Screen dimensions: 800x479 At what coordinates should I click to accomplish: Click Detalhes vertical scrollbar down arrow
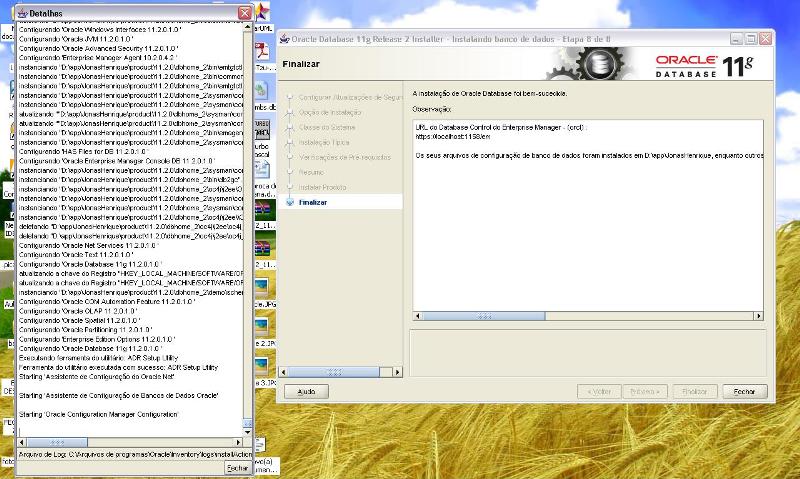pos(248,433)
